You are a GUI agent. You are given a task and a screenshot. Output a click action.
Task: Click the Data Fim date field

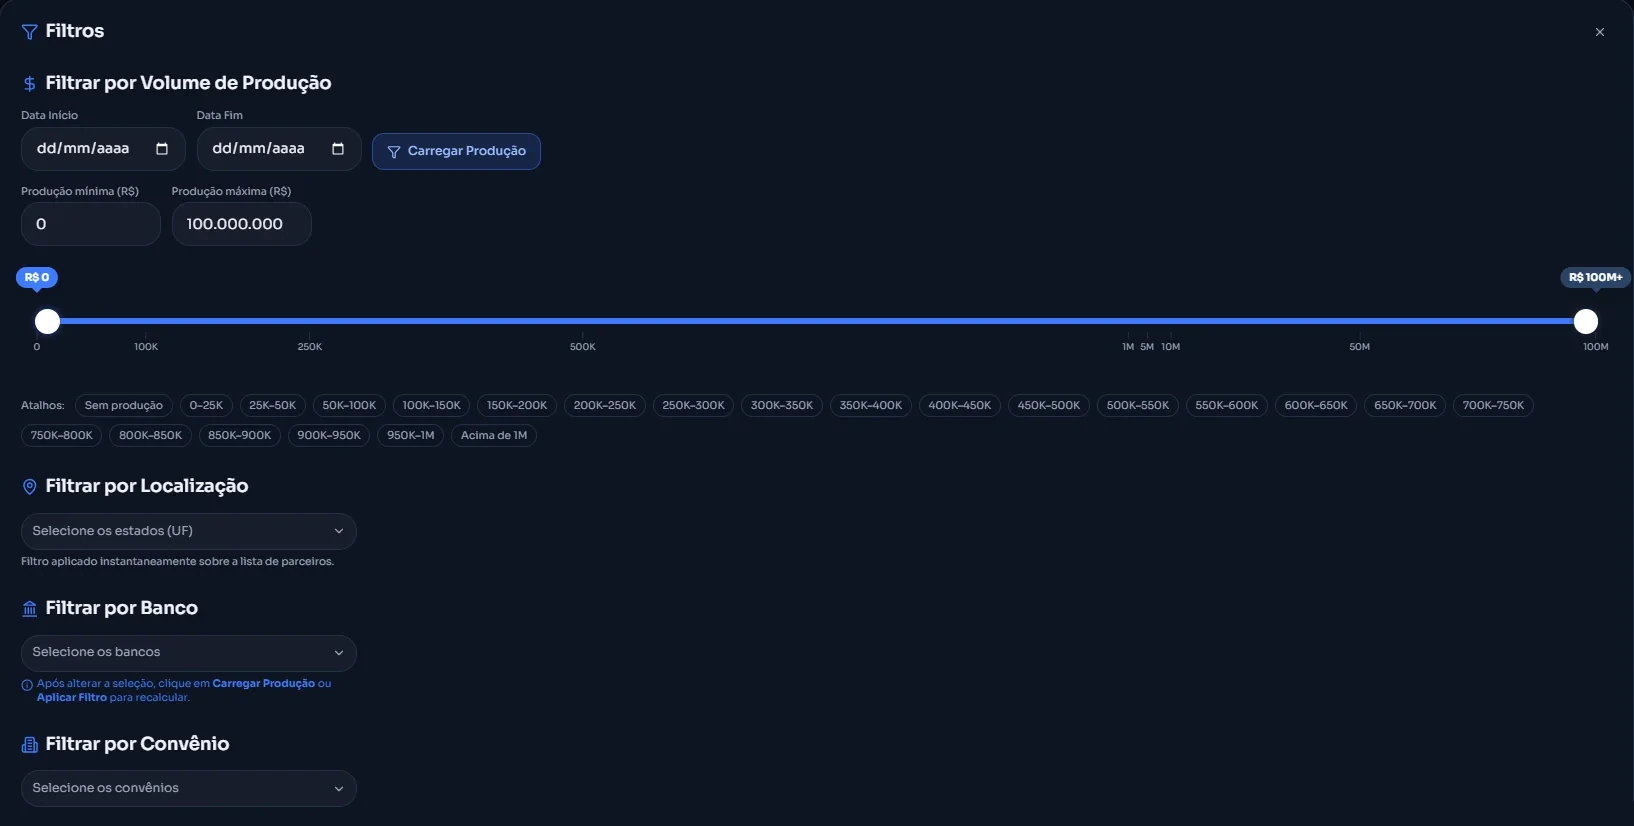279,149
